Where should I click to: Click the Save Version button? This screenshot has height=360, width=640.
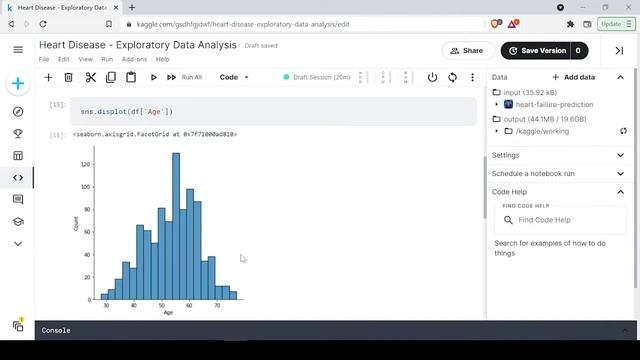[536, 51]
